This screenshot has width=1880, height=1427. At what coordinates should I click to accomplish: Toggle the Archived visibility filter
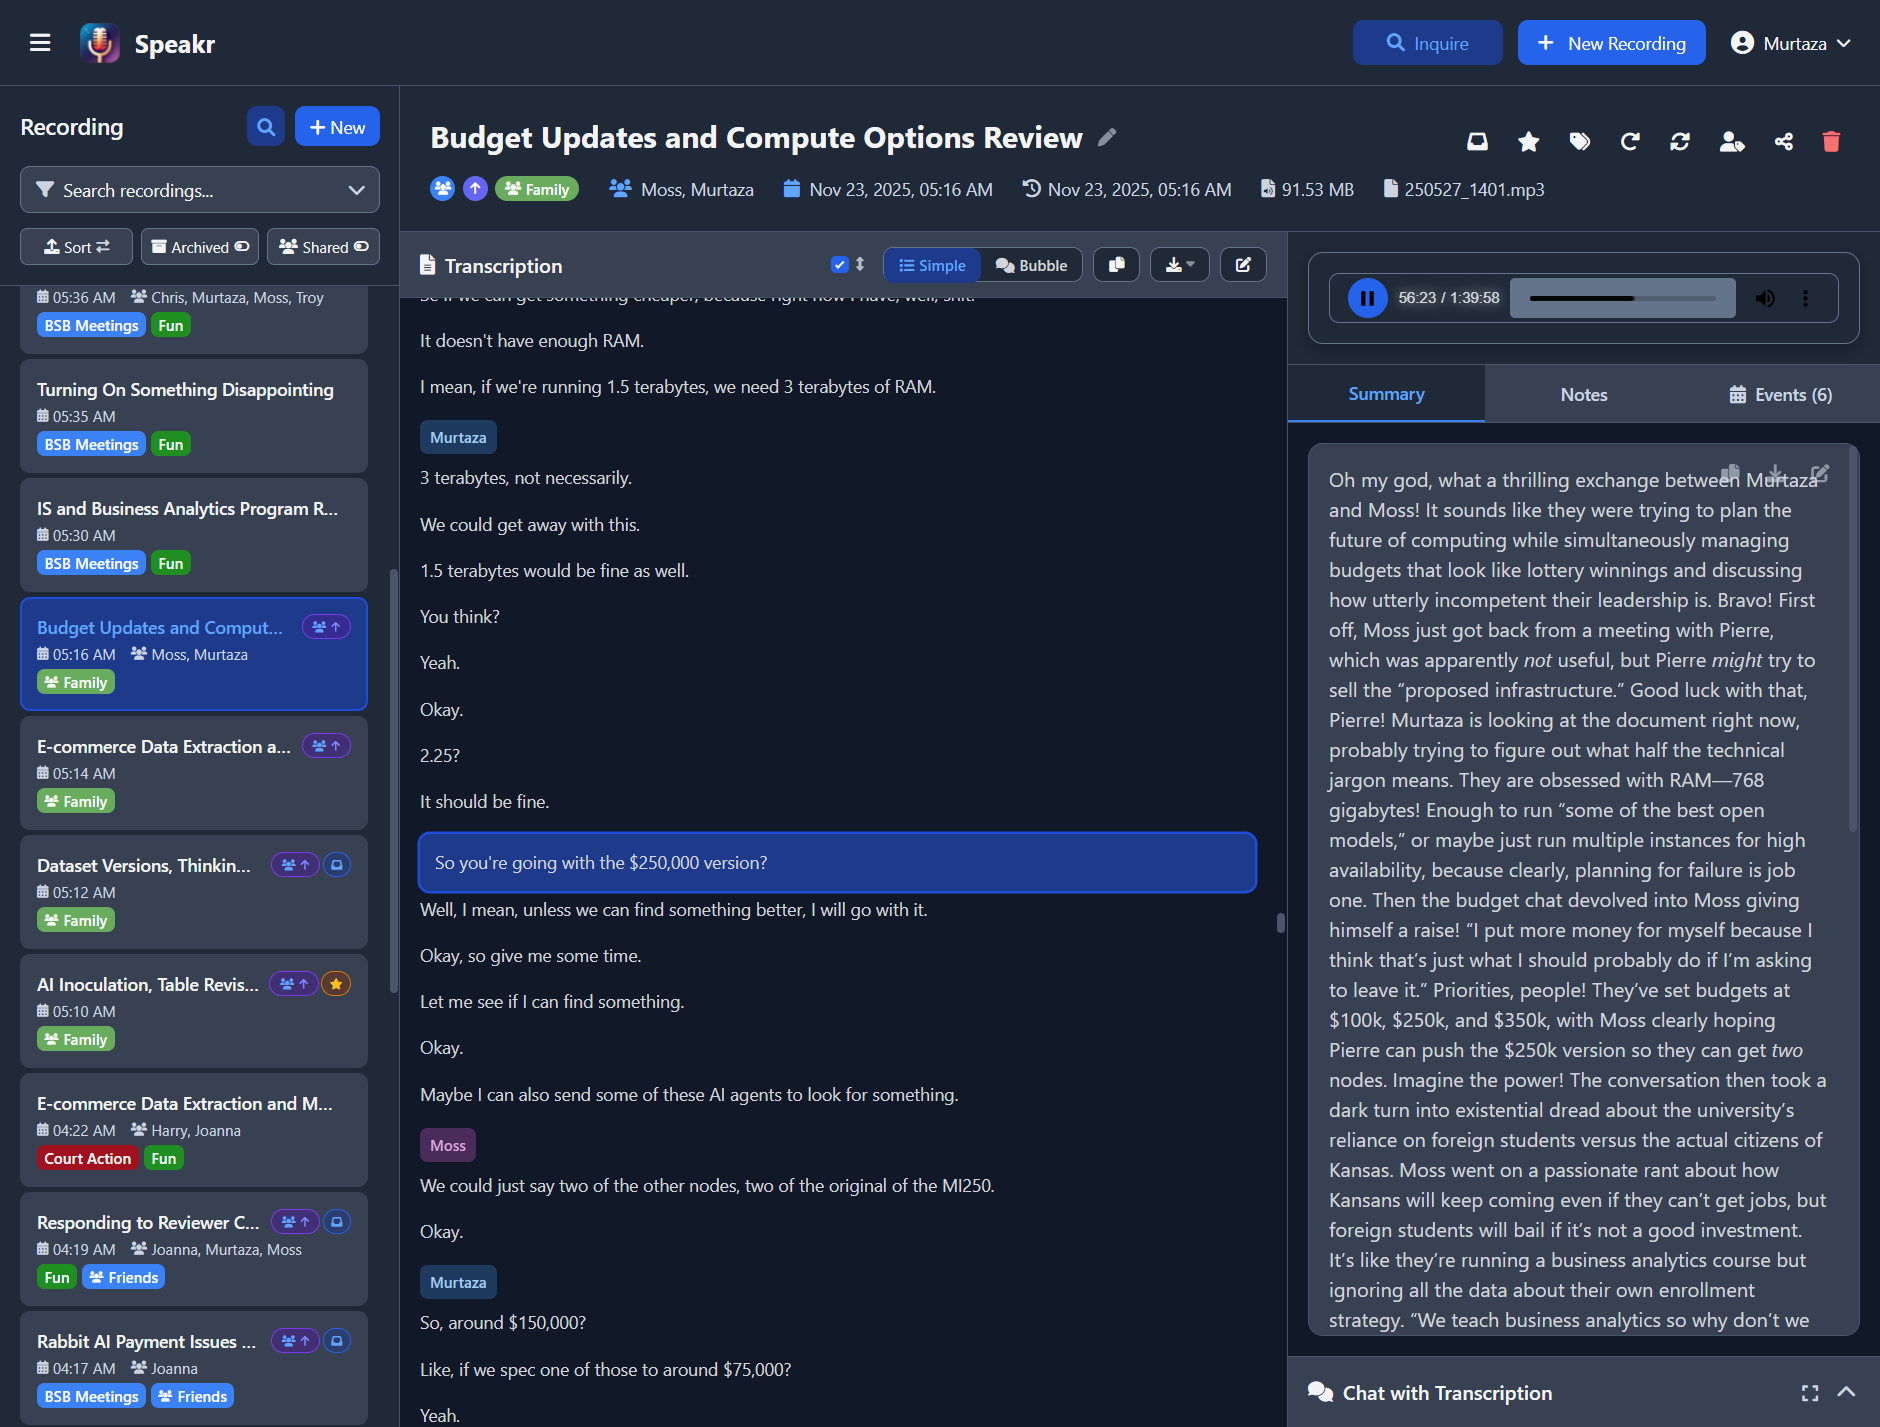[x=199, y=246]
